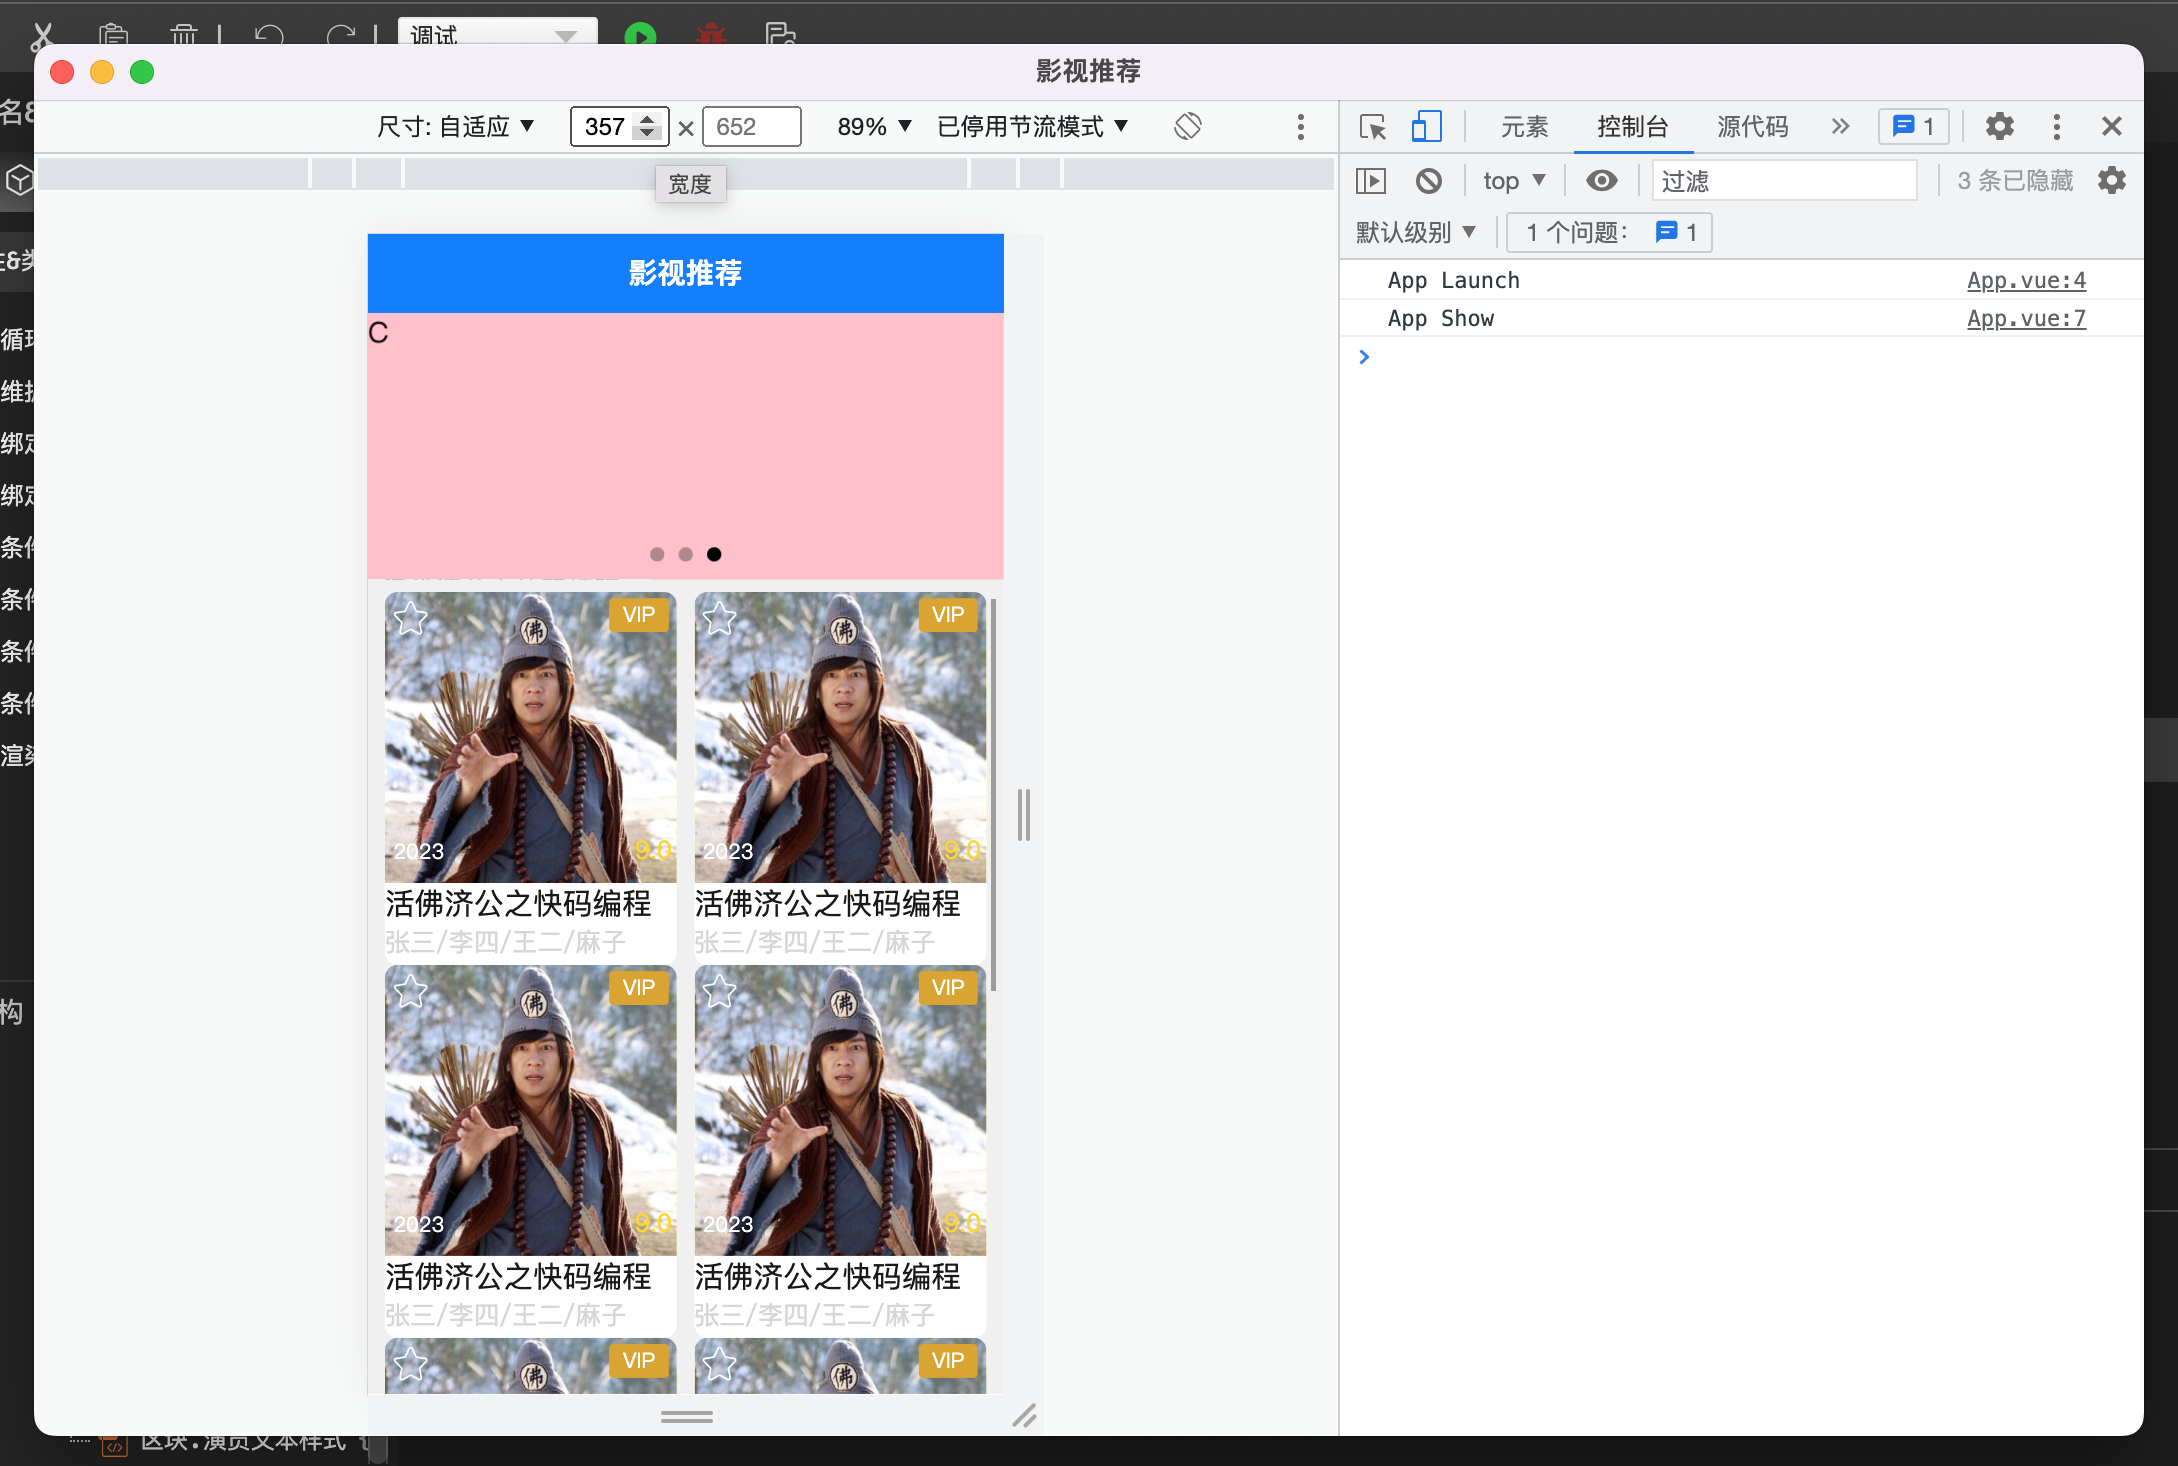Click the viewport bottom resize handle
Viewport: 2178px width, 1466px height.
686,1416
